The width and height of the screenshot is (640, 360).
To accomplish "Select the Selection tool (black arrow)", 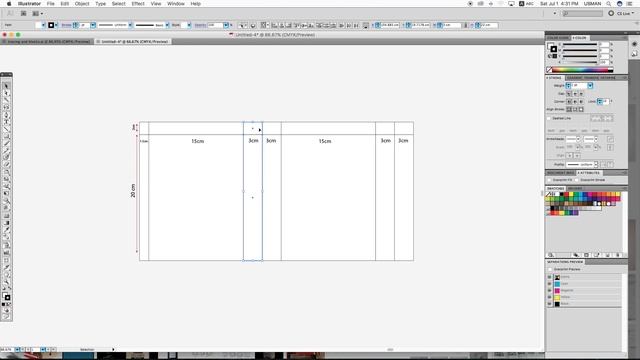I will (x=6, y=86).
